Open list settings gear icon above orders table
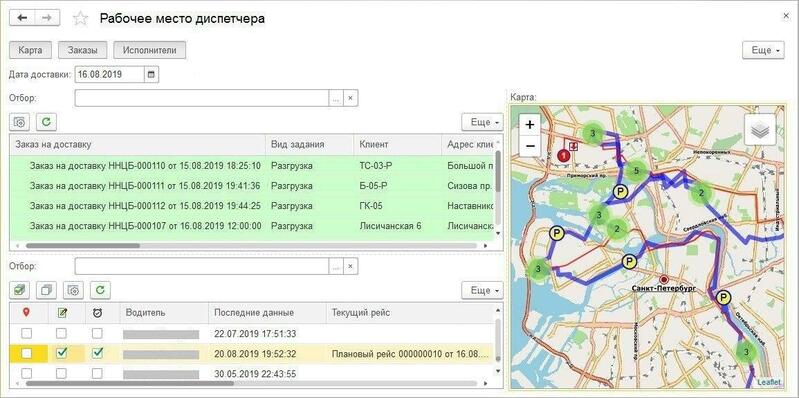 point(19,122)
